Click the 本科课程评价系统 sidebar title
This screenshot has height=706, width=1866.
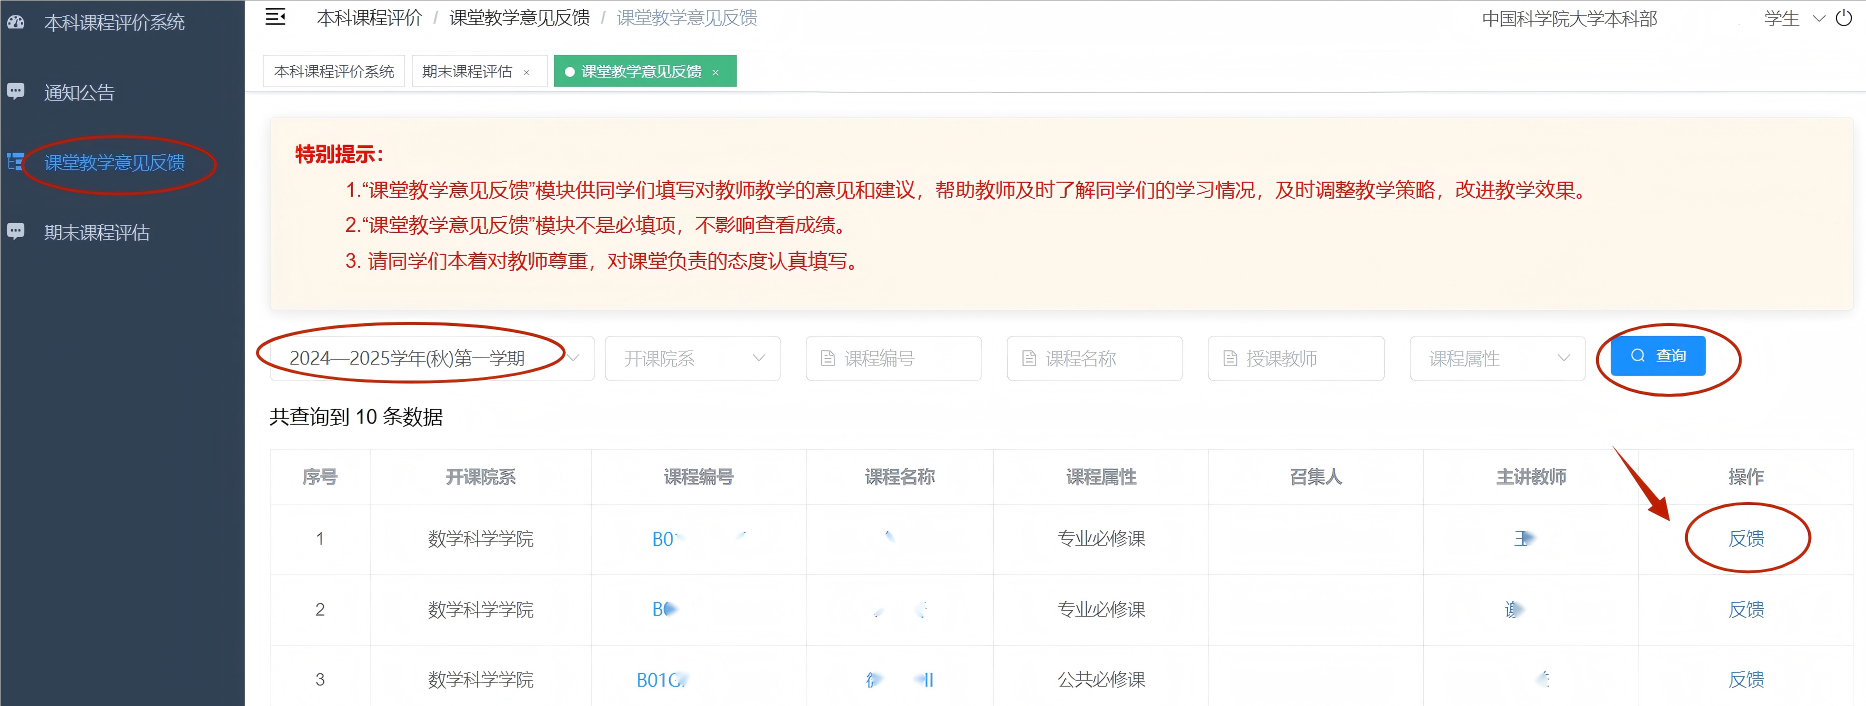[x=114, y=22]
